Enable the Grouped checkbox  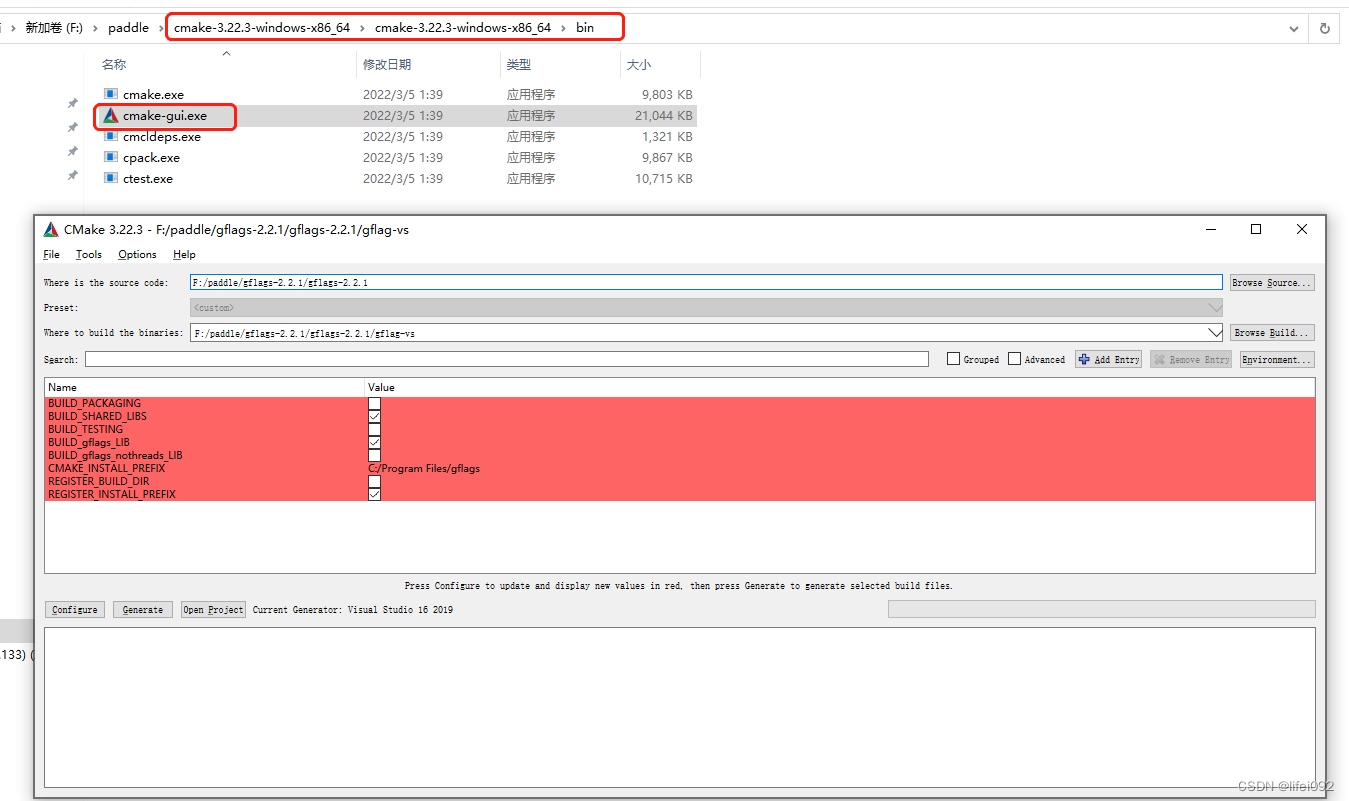coord(954,359)
